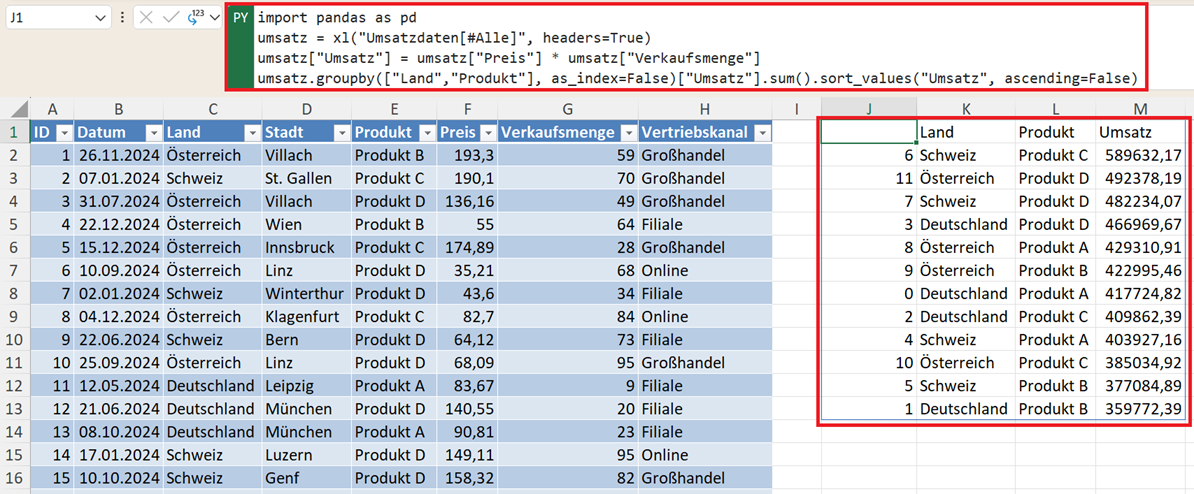Select row header 10
The width and height of the screenshot is (1194, 494).
pyautogui.click(x=14, y=340)
